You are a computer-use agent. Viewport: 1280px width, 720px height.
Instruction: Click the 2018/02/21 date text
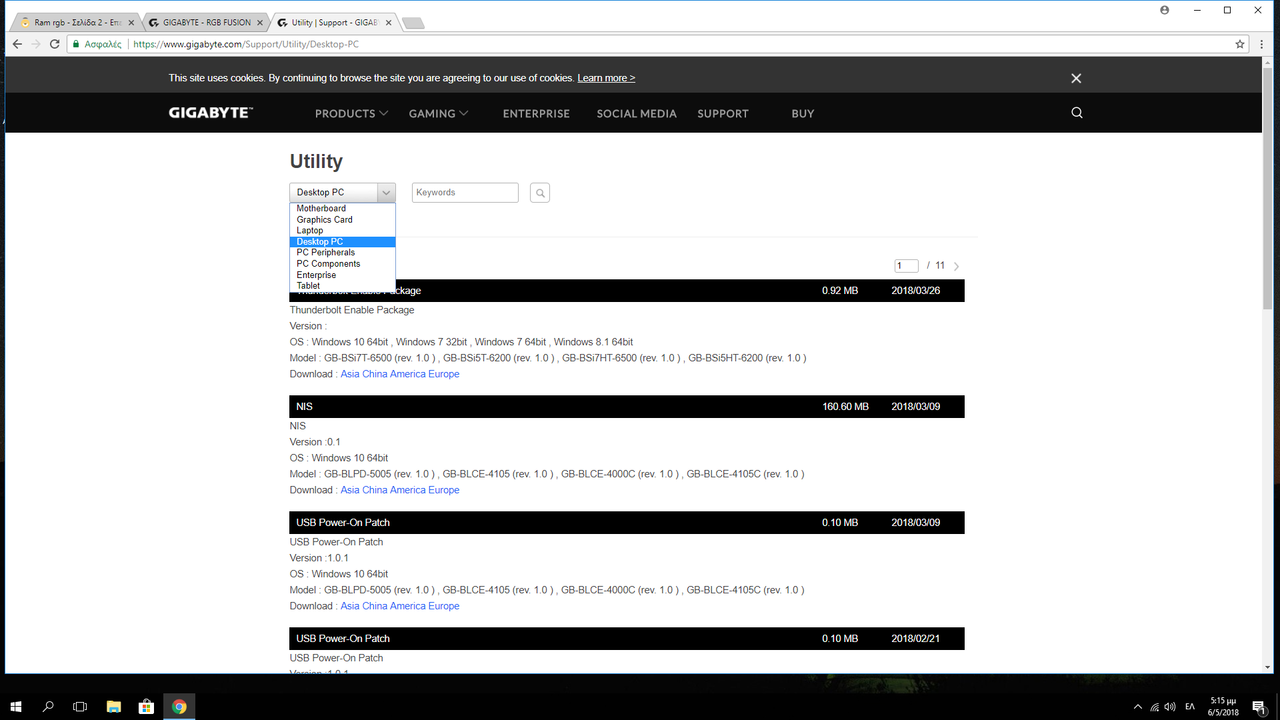pyautogui.click(x=916, y=639)
